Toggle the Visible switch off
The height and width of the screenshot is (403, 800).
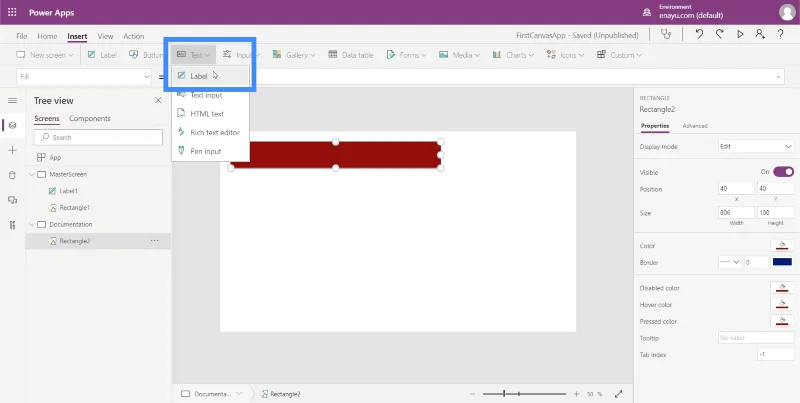[783, 172]
